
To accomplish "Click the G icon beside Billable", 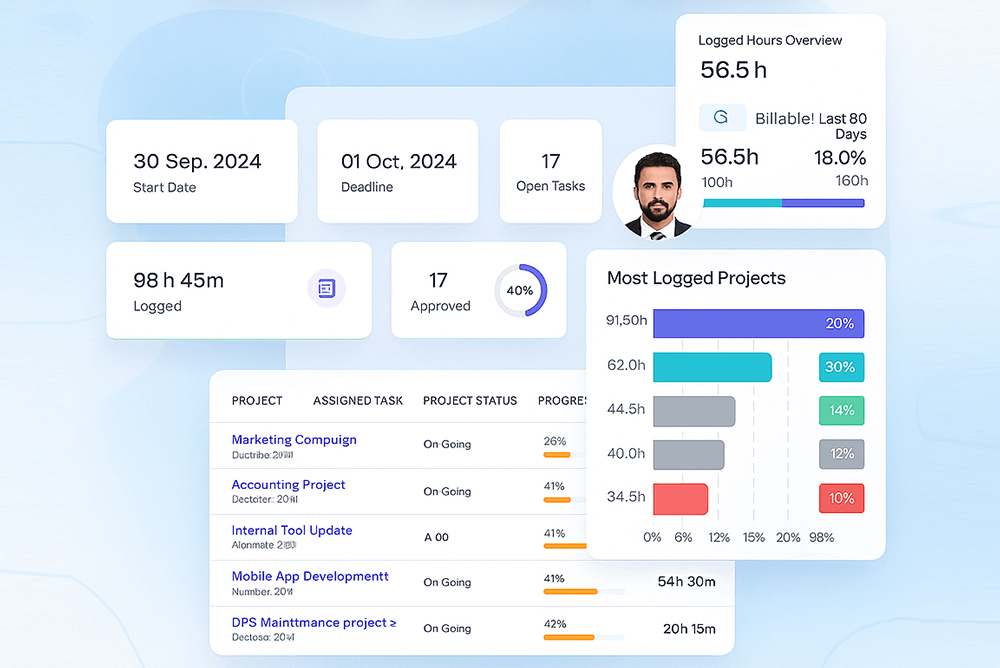I will click(x=722, y=117).
